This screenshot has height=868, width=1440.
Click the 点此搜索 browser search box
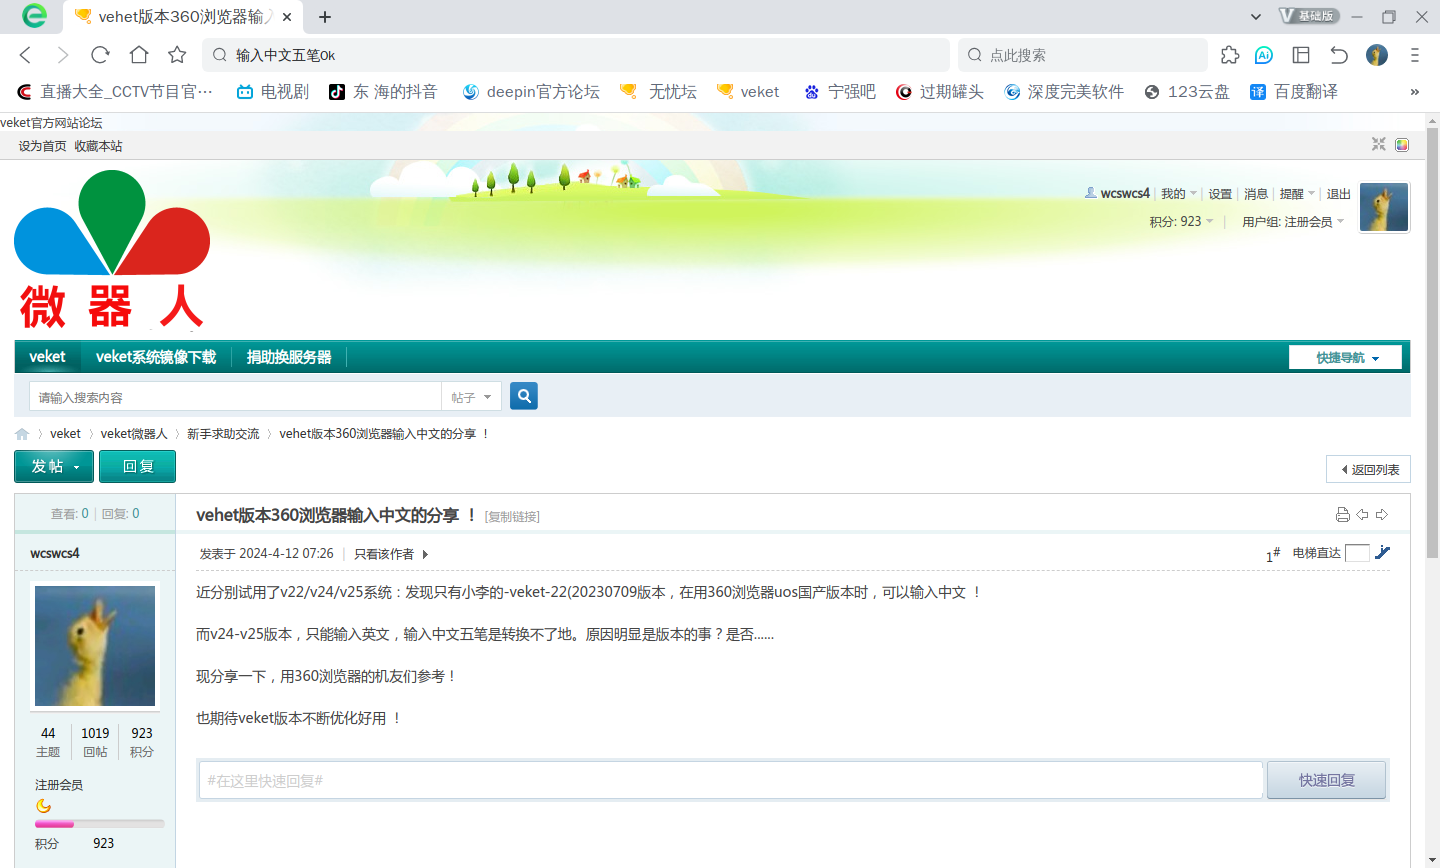click(x=1083, y=55)
